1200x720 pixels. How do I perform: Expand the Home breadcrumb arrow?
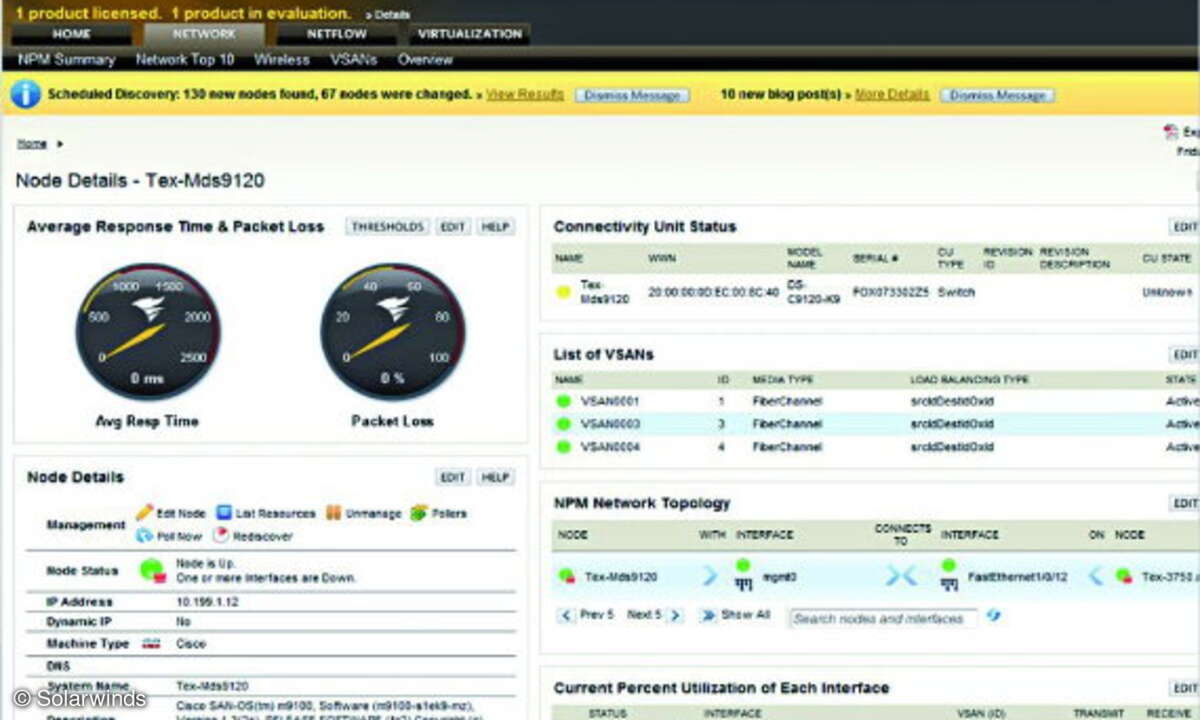60,144
